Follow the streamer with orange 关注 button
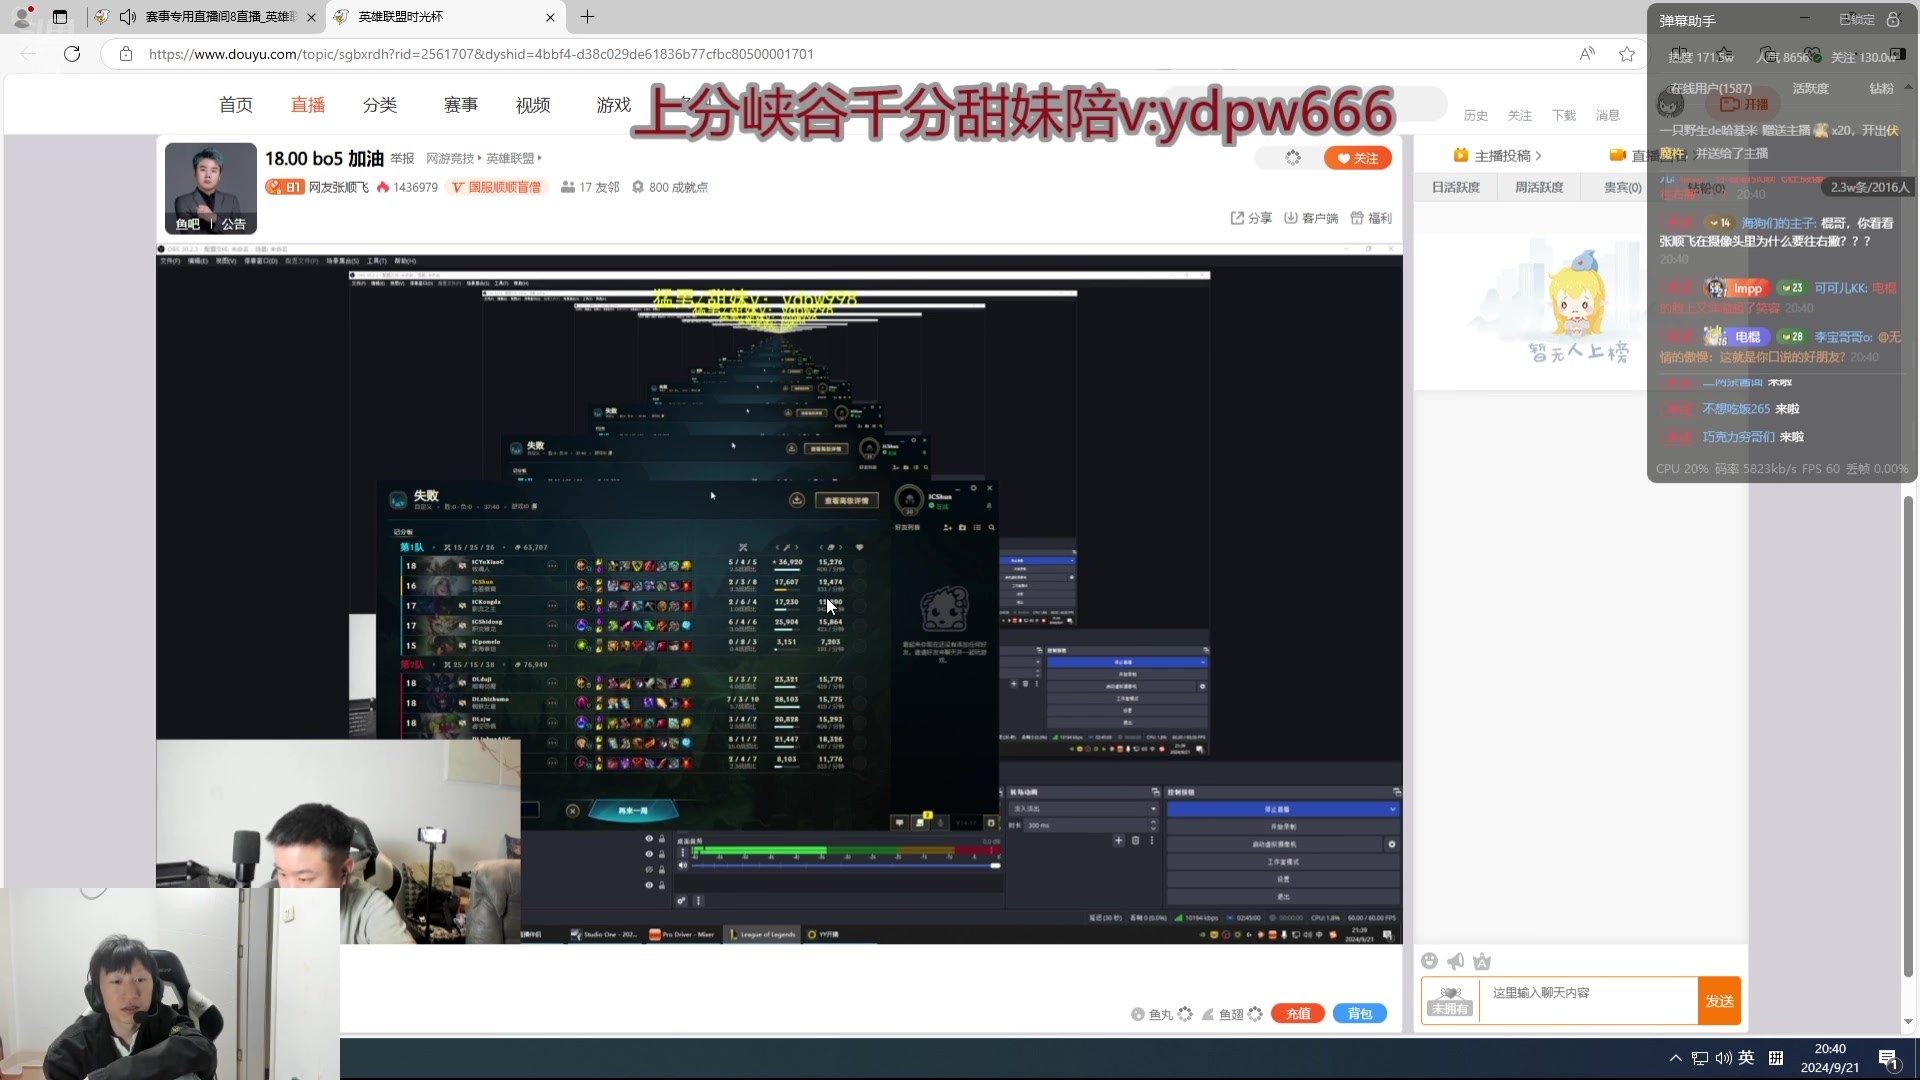 pyautogui.click(x=1357, y=158)
